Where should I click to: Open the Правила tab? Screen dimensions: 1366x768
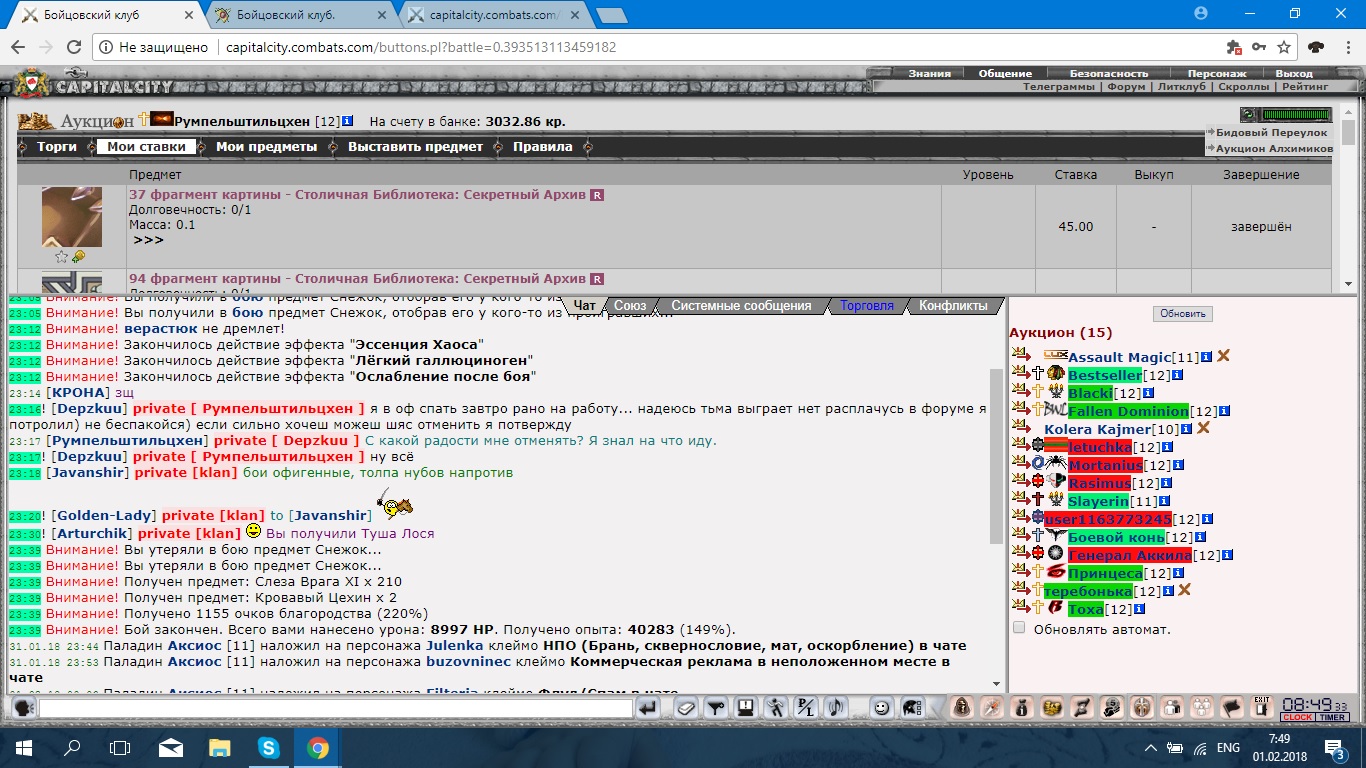543,147
